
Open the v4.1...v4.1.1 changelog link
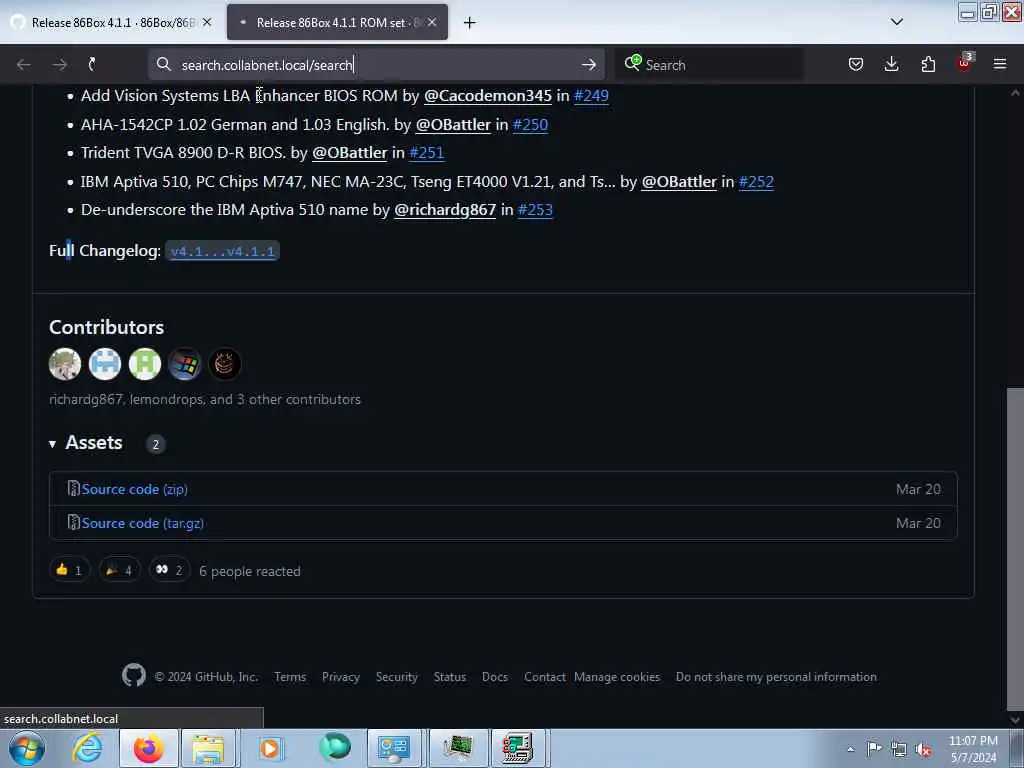click(223, 251)
